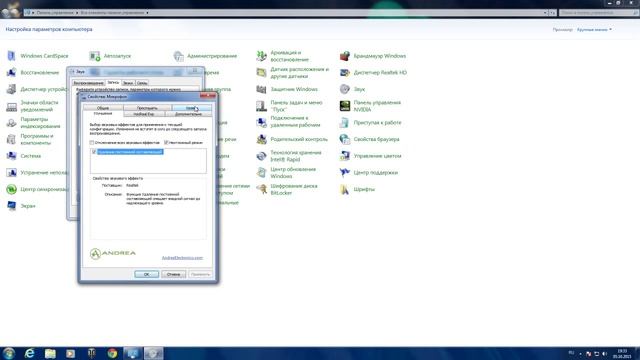Open Панель управления NVIDIA item
The height and width of the screenshot is (360, 640).
click(371, 106)
